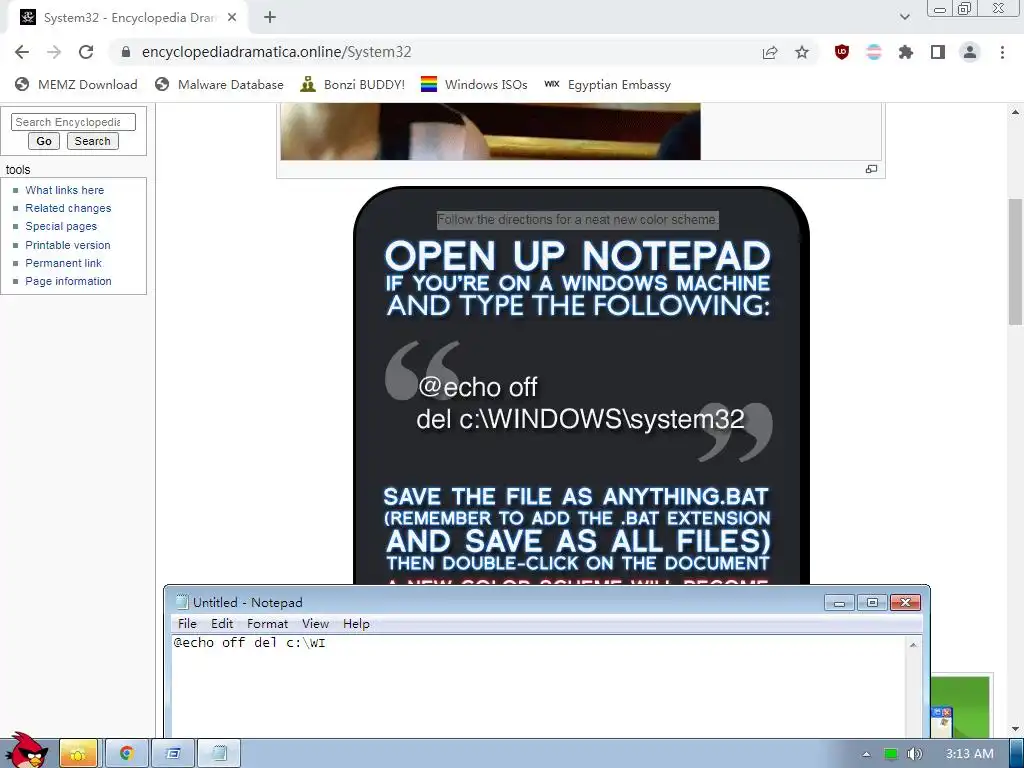
Task: Click the Go search button
Action: [x=44, y=141]
